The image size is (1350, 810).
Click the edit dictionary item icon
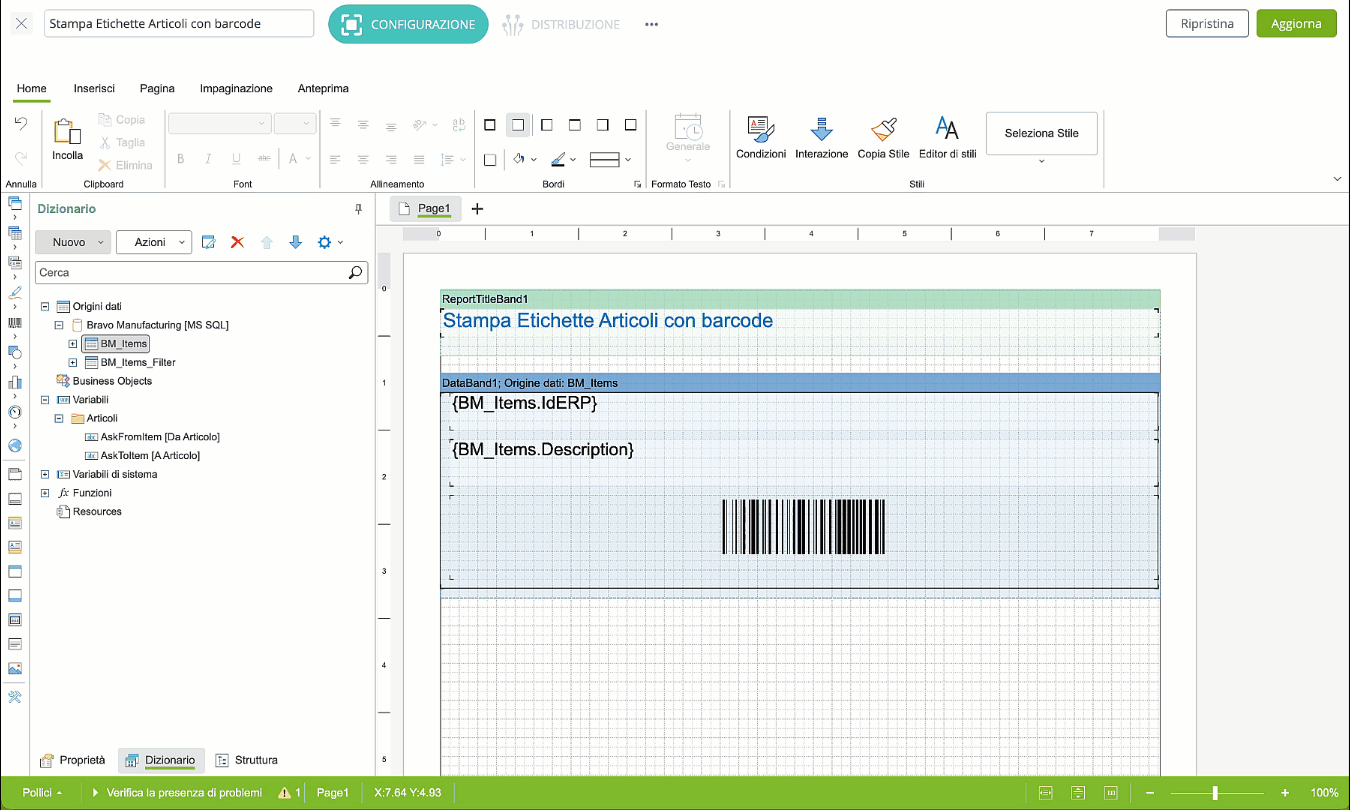(x=209, y=242)
